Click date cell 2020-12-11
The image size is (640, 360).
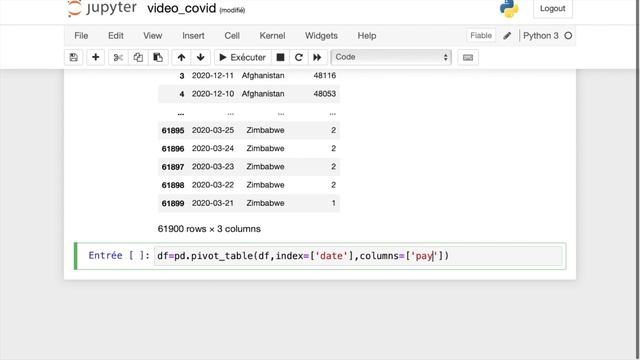[x=213, y=76]
